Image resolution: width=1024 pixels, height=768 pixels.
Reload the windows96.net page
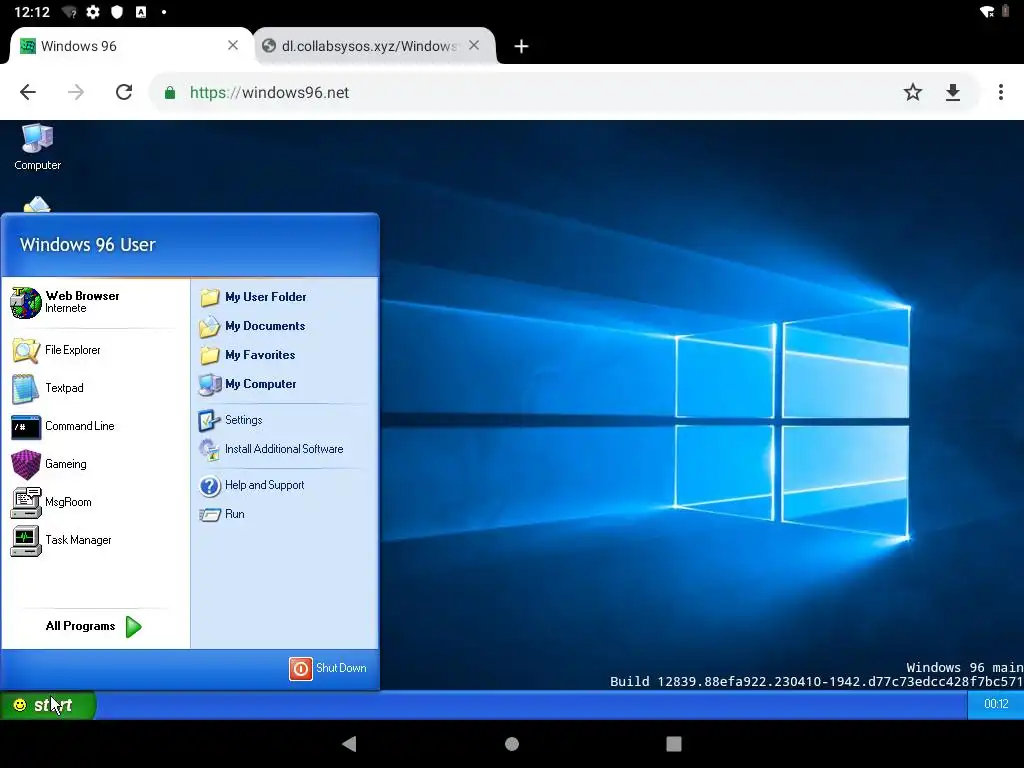pyautogui.click(x=124, y=92)
